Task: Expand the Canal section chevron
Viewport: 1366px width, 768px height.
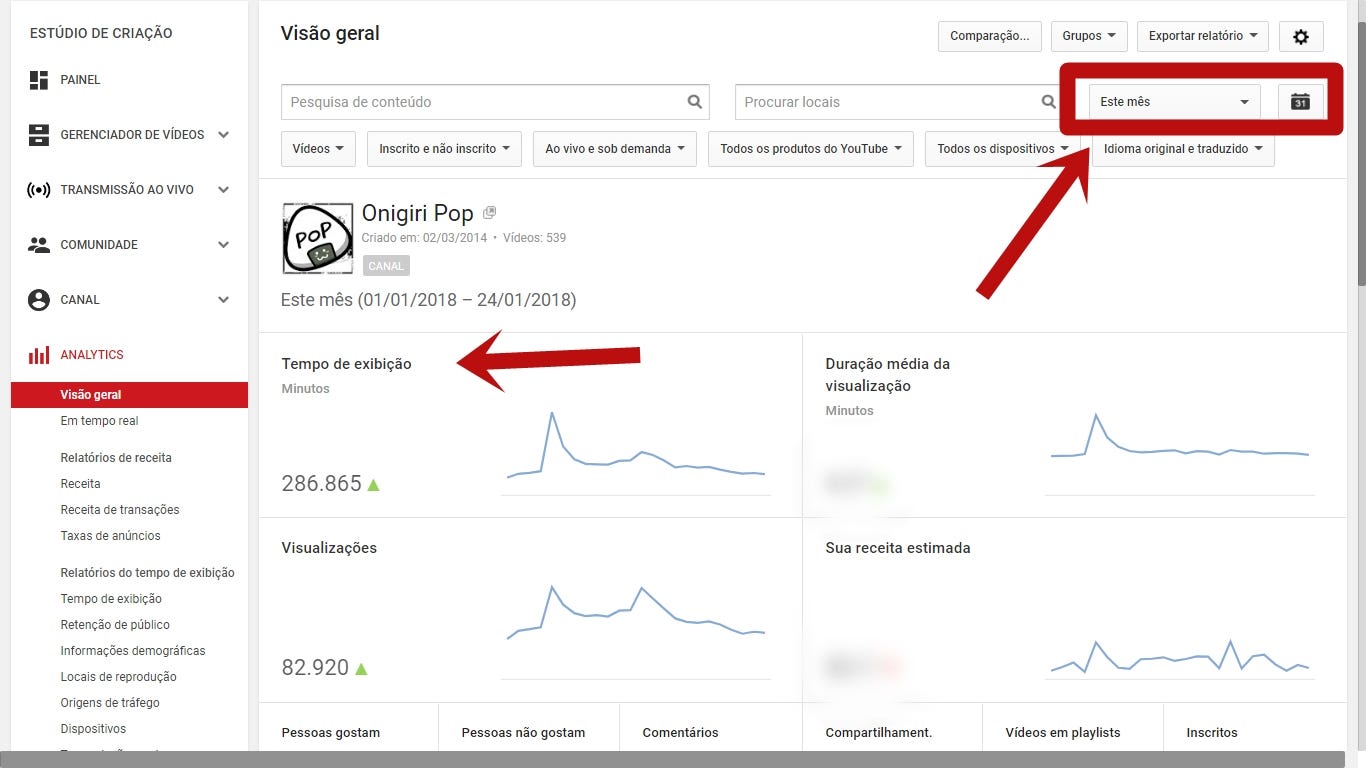Action: (223, 300)
